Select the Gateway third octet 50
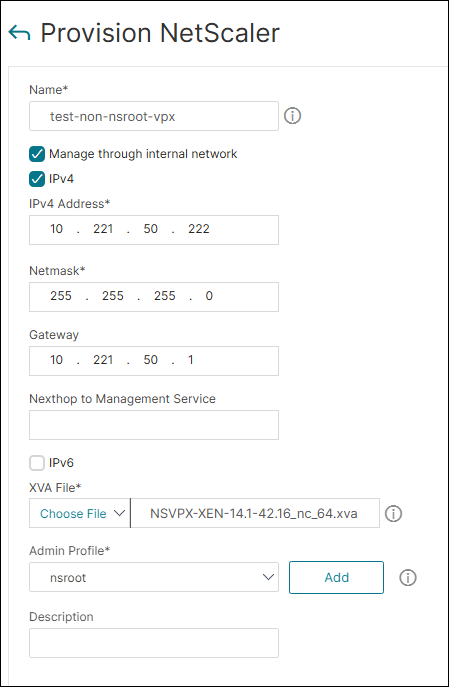The width and height of the screenshot is (449, 687). [x=150, y=360]
